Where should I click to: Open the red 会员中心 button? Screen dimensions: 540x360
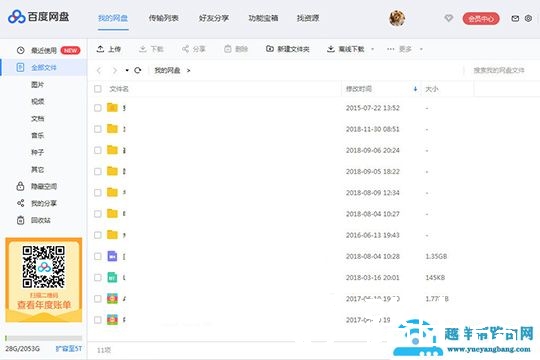(x=481, y=19)
